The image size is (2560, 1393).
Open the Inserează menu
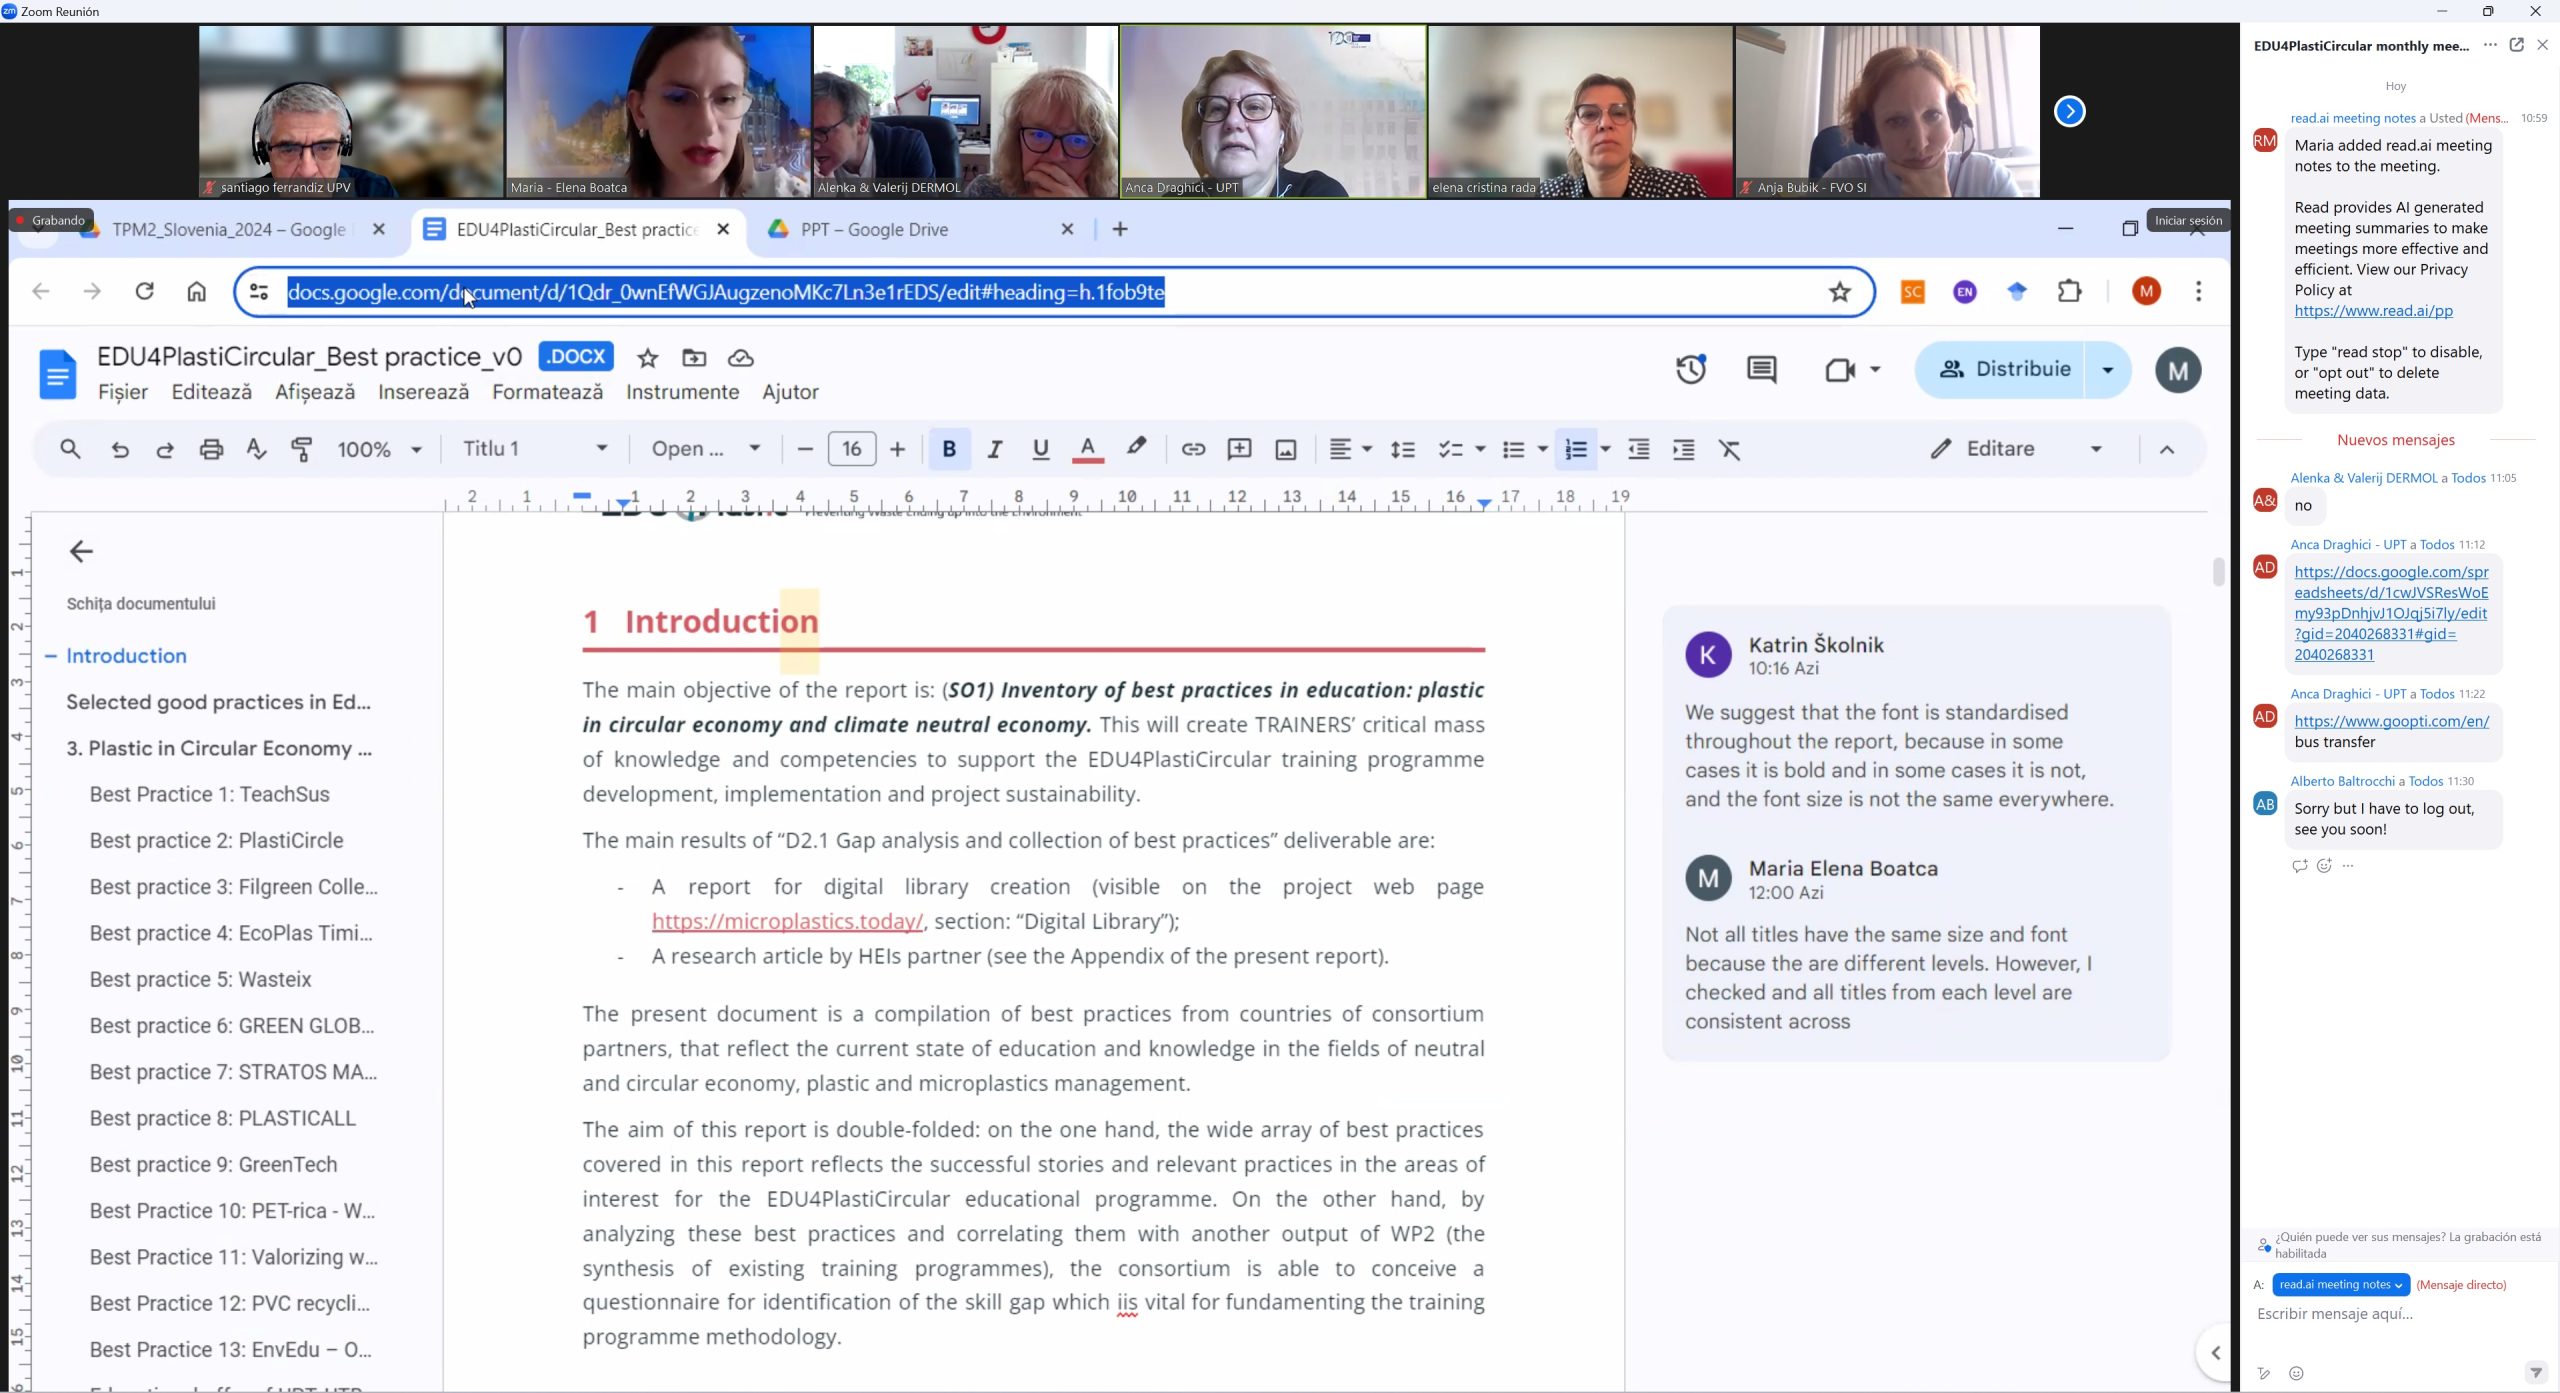(x=423, y=392)
